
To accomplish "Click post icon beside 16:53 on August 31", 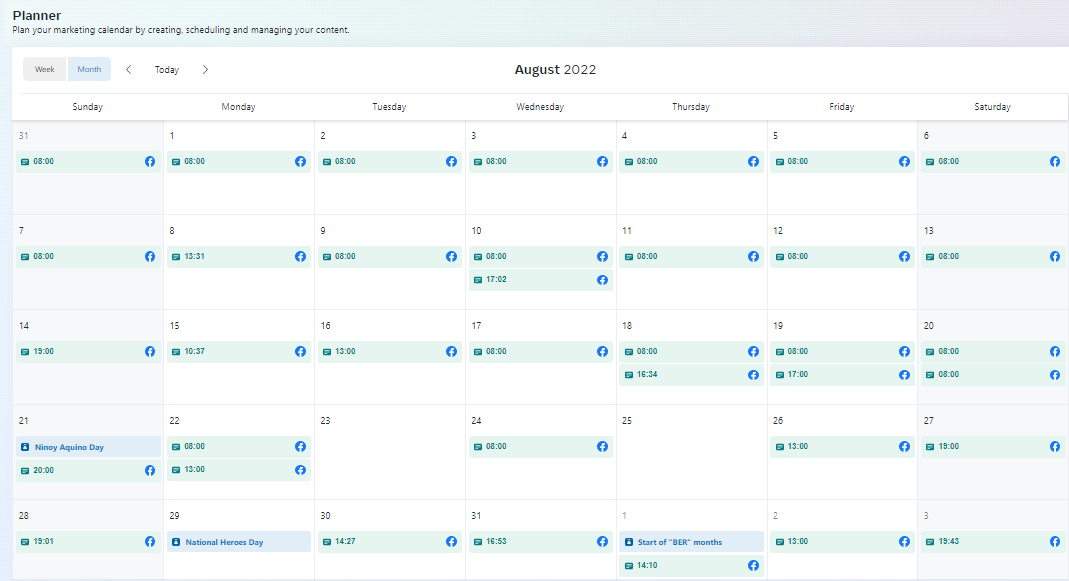I will tap(478, 541).
